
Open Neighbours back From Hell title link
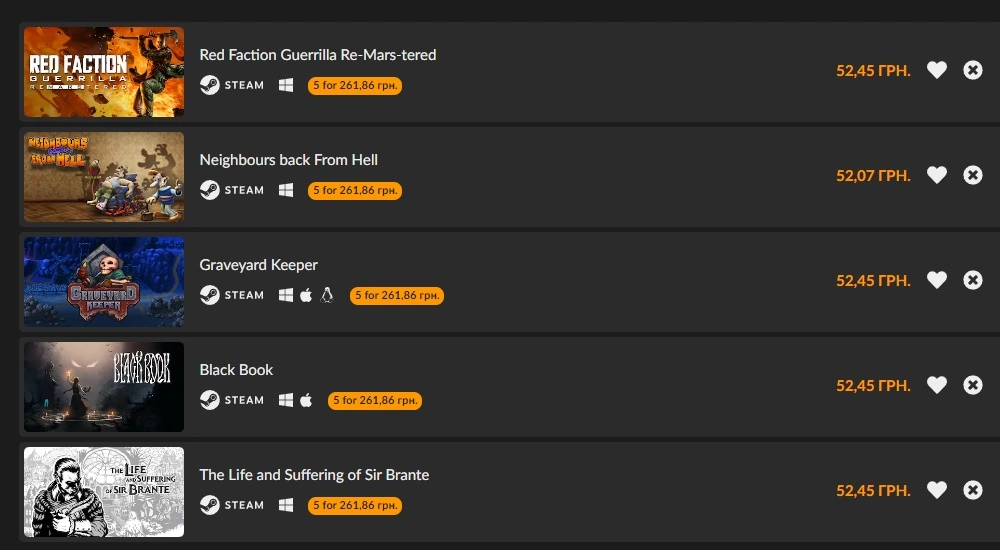[x=288, y=160]
